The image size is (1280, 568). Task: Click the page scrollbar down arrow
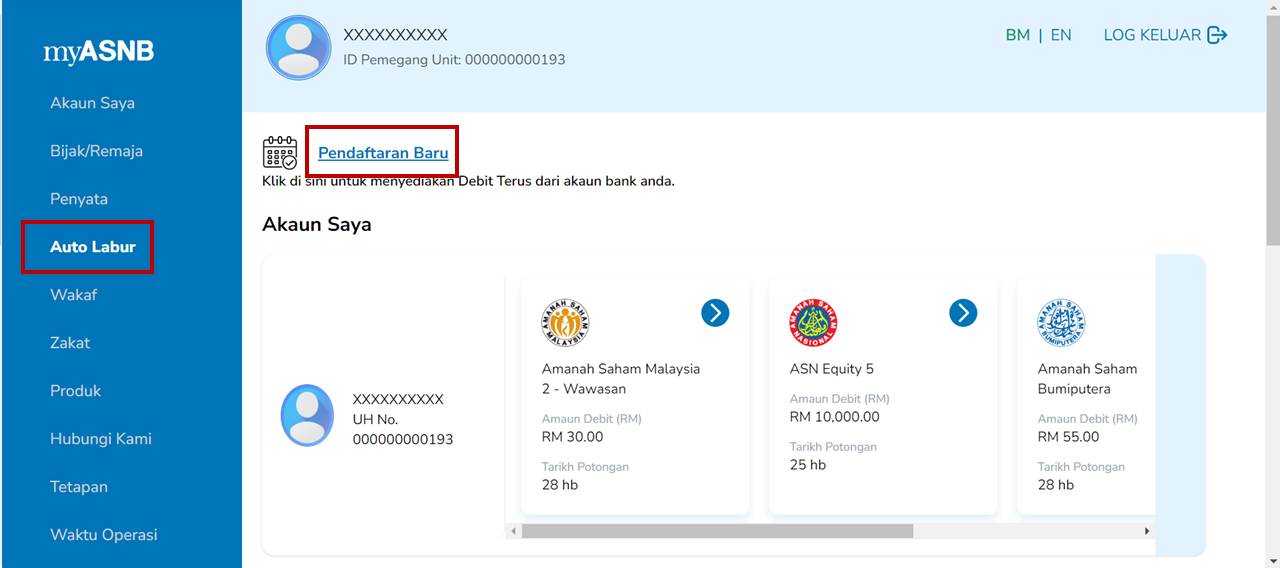(x=1272, y=560)
